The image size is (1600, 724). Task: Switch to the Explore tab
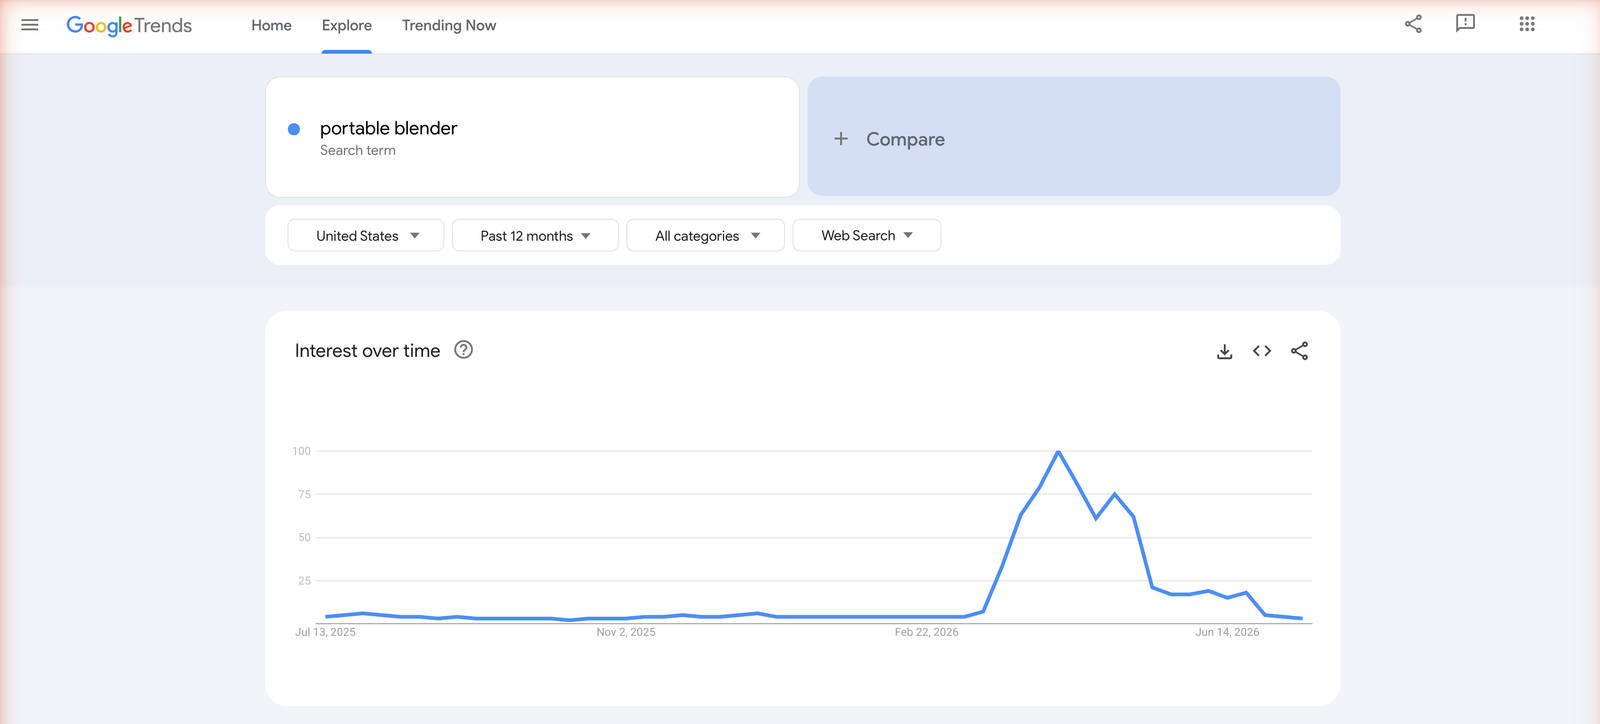point(347,26)
